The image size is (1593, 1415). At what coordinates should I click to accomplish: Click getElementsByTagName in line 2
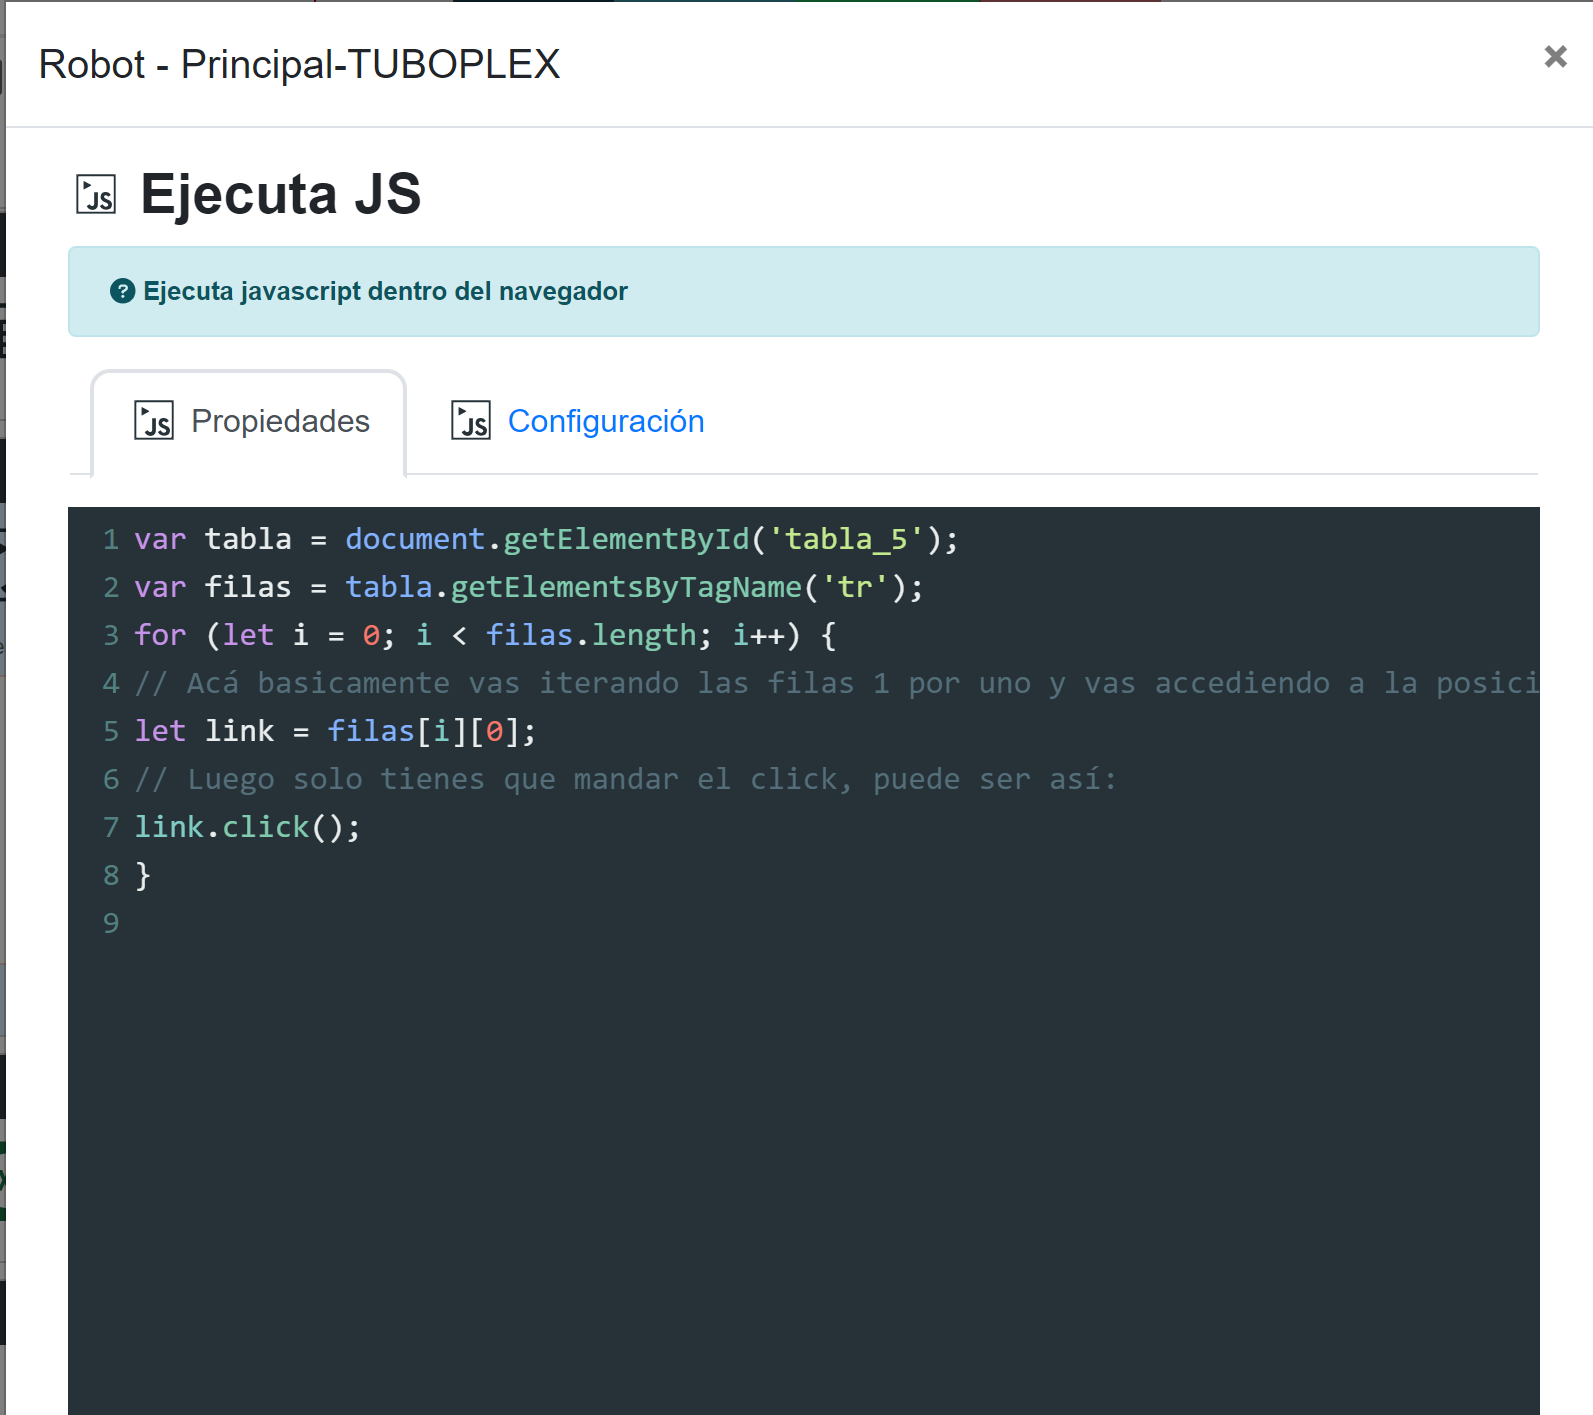[626, 587]
